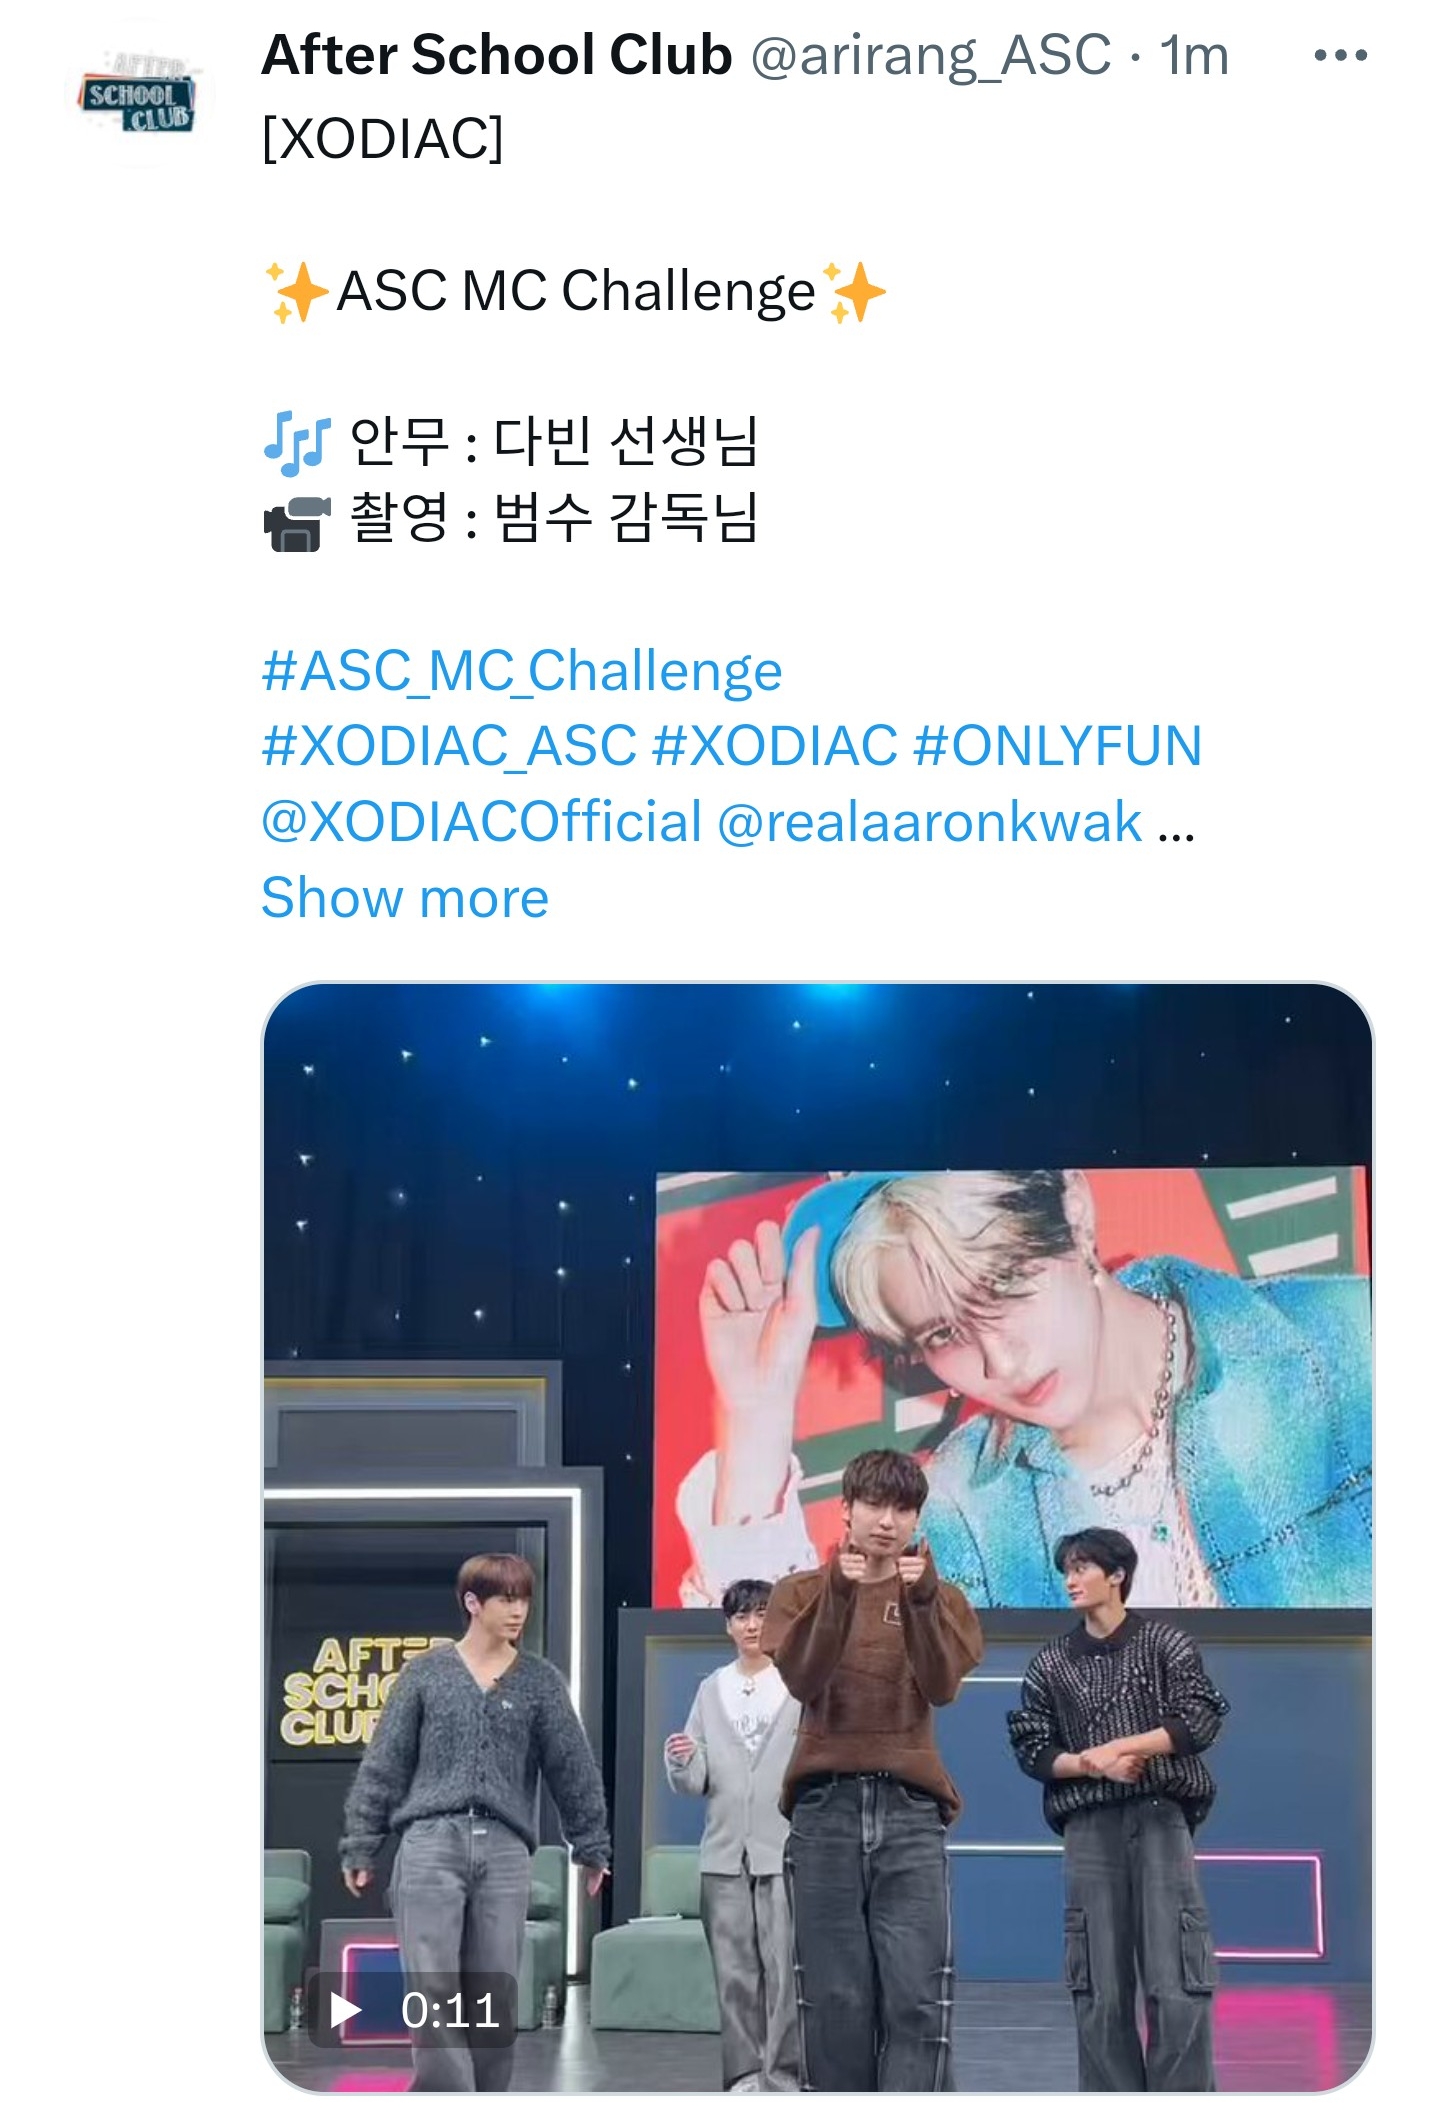This screenshot has height=2125, width=1440.
Task: Click the sparkles emoji after Challenge
Action: [853, 292]
